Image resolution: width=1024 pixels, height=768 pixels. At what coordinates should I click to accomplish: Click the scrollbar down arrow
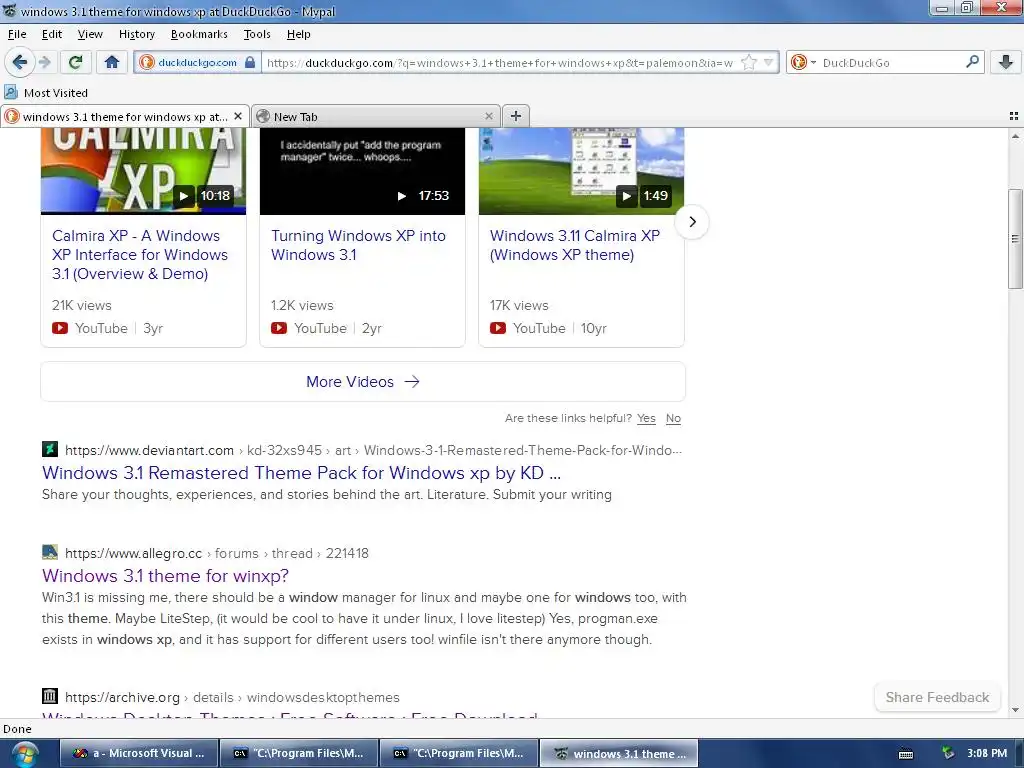tap(1015, 710)
